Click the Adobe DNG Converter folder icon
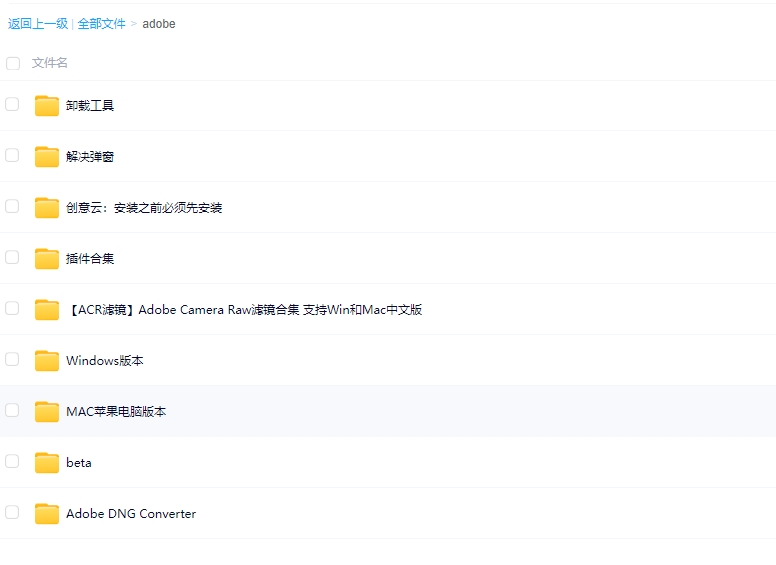Viewport: 776px width, 565px height. tap(47, 514)
